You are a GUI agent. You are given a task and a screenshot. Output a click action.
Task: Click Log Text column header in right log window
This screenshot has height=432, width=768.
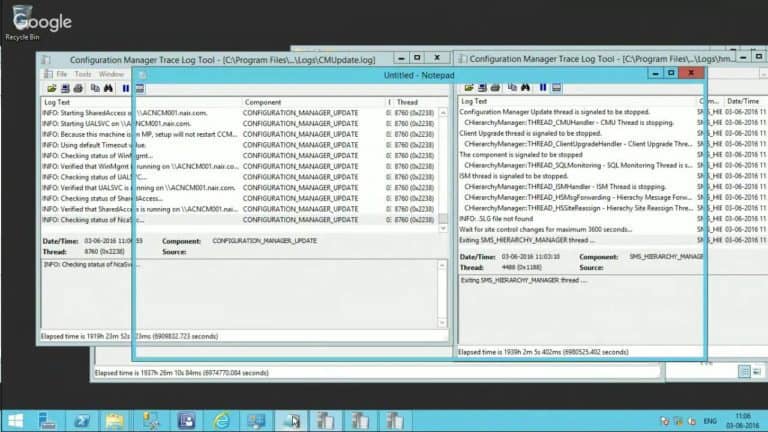577,101
